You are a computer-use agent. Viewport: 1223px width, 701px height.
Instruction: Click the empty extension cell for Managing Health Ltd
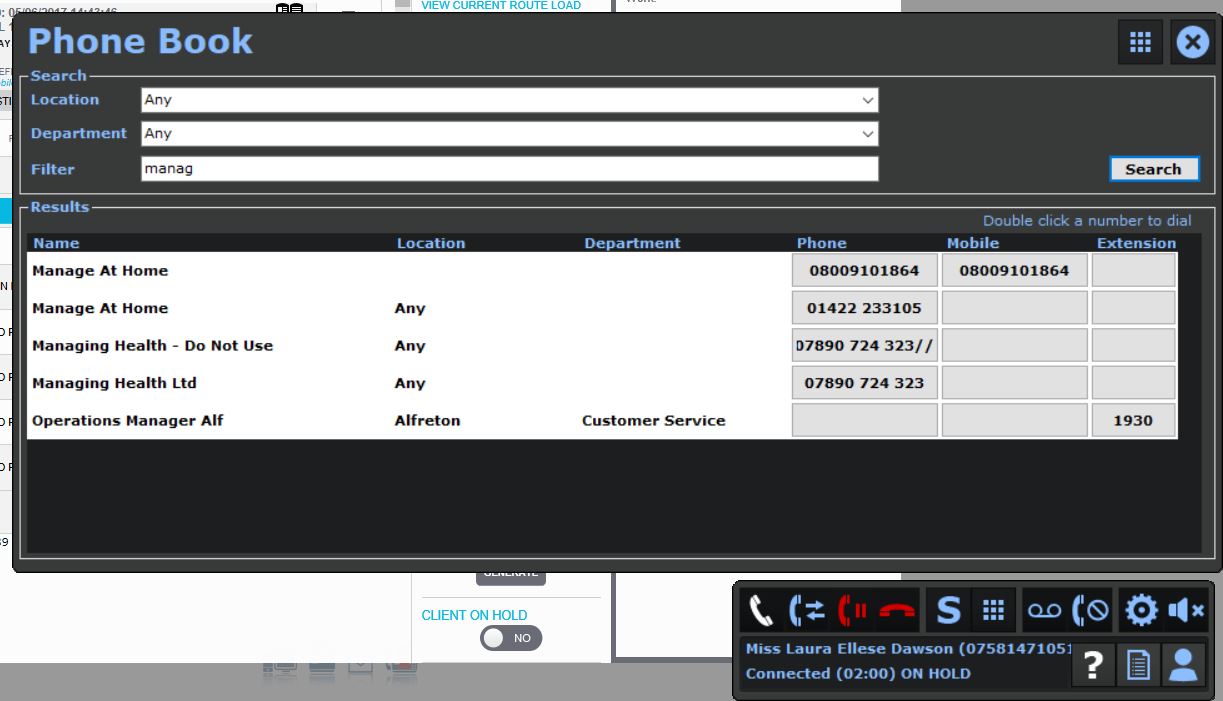click(1134, 383)
